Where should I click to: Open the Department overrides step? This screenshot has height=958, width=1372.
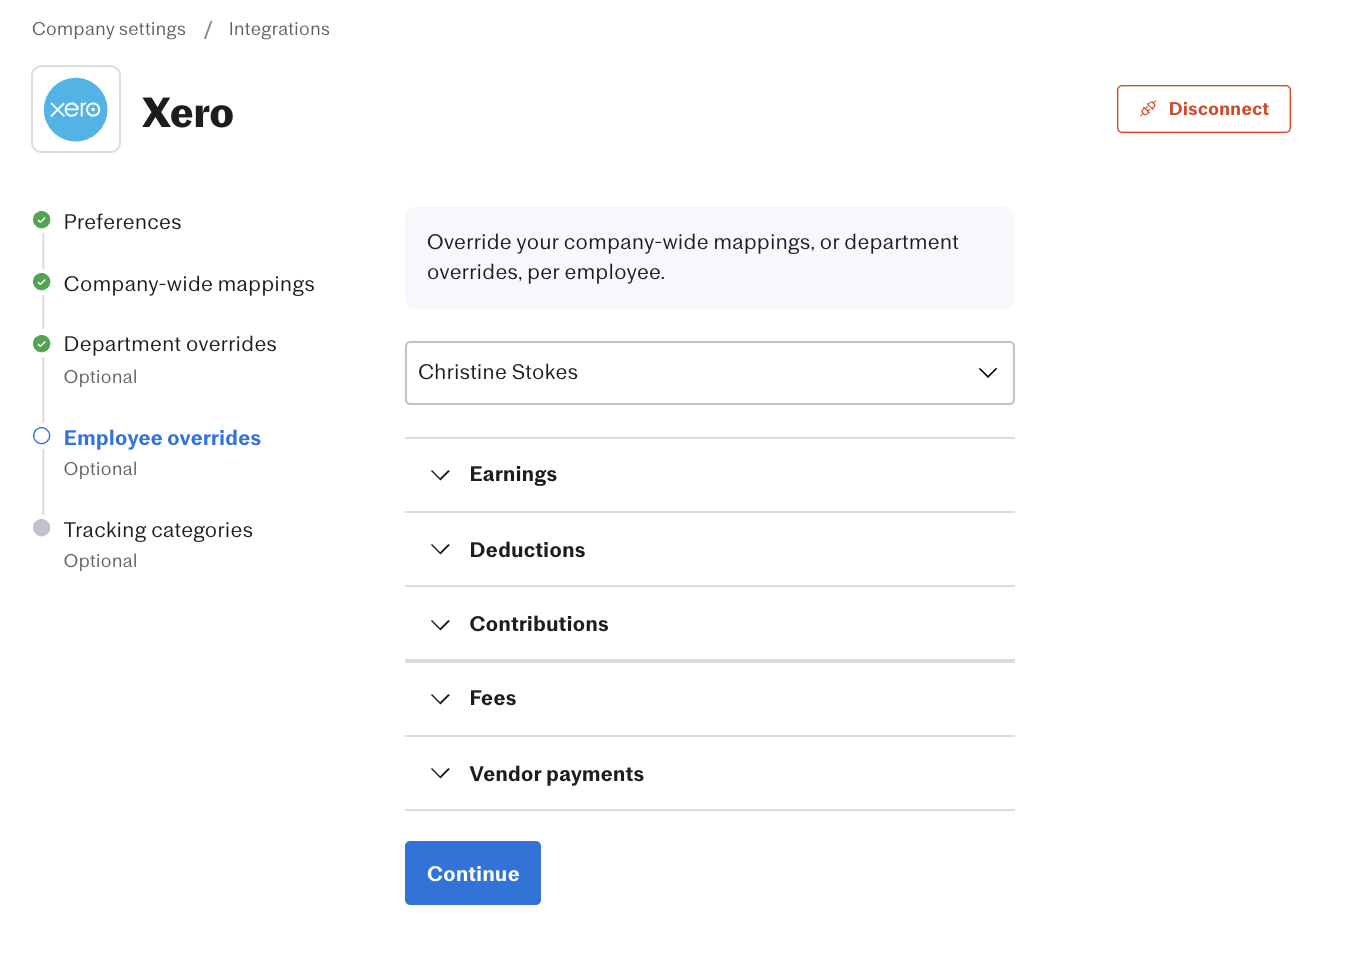170,344
